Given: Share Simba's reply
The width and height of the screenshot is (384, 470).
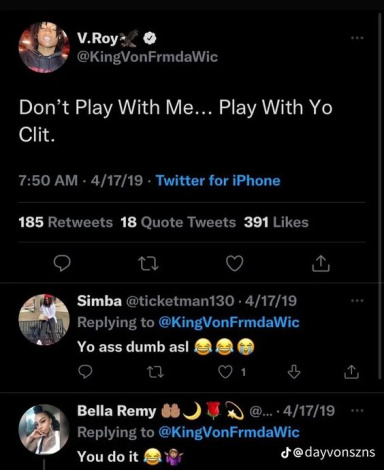Looking at the screenshot, I should pyautogui.click(x=351, y=372).
